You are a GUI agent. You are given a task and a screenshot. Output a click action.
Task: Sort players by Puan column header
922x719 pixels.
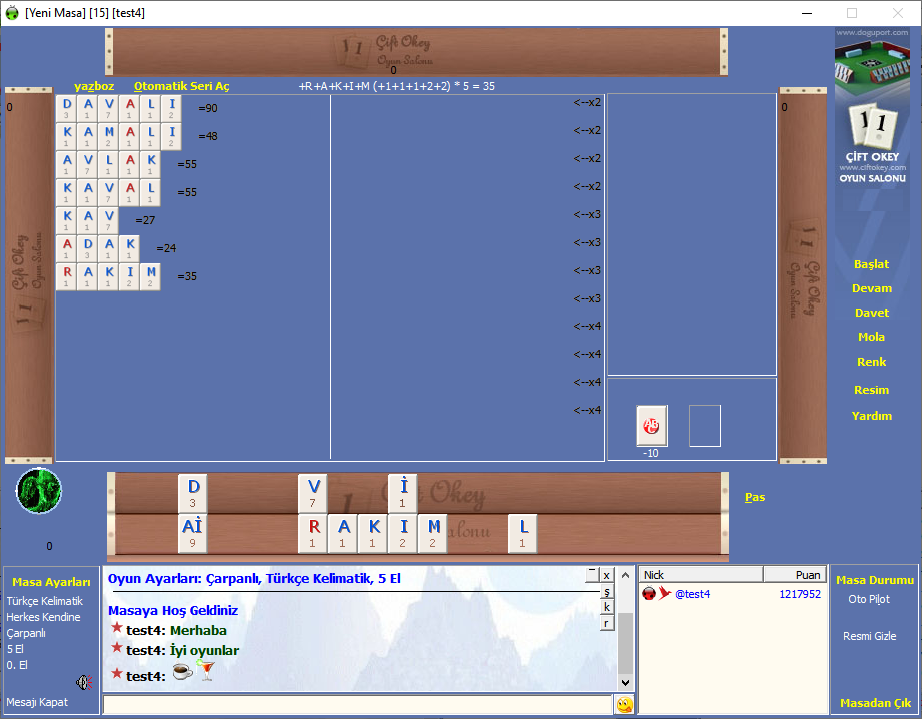pos(794,575)
